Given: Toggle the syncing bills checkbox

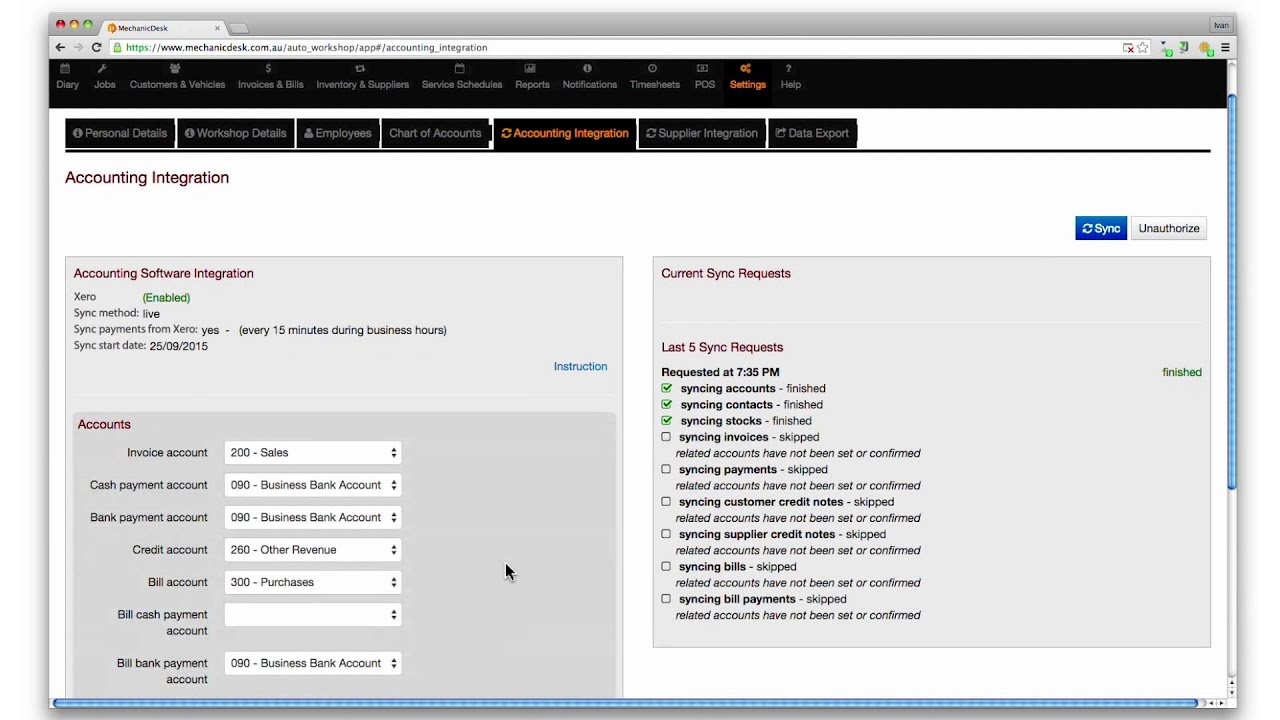Looking at the screenshot, I should (666, 566).
